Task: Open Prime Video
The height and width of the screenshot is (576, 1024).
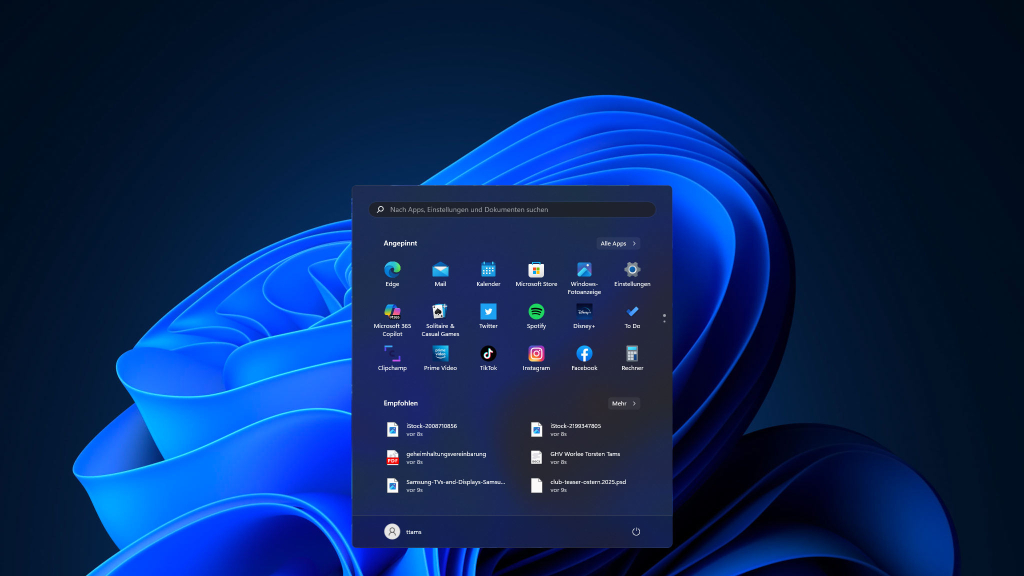Action: click(440, 358)
